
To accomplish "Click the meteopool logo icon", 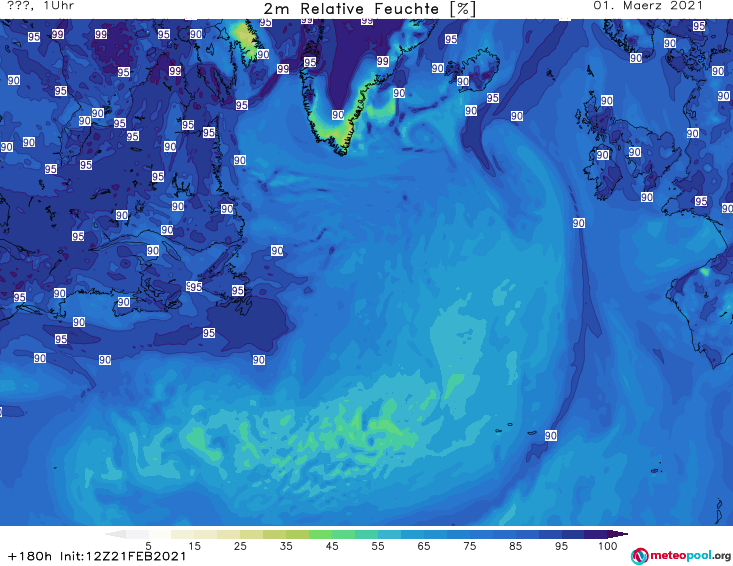I will (640, 556).
